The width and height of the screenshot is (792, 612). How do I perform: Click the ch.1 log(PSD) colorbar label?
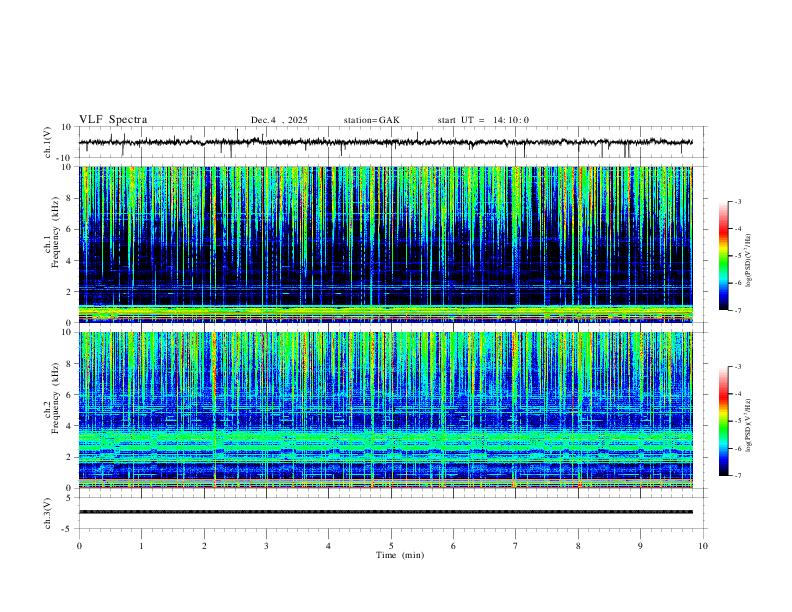749,261
